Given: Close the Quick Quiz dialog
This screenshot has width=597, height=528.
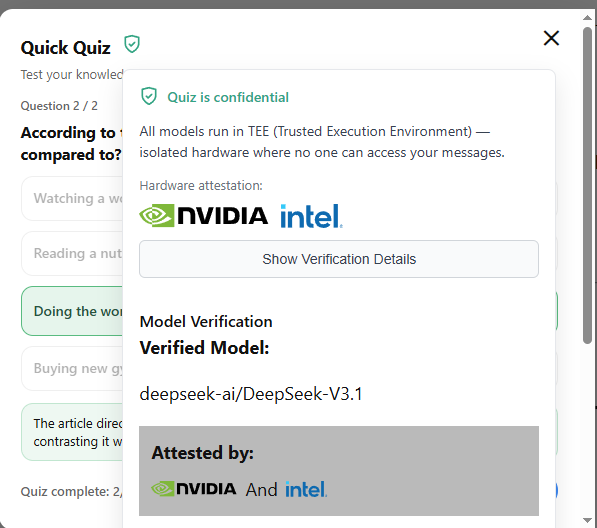Looking at the screenshot, I should [x=551, y=38].
